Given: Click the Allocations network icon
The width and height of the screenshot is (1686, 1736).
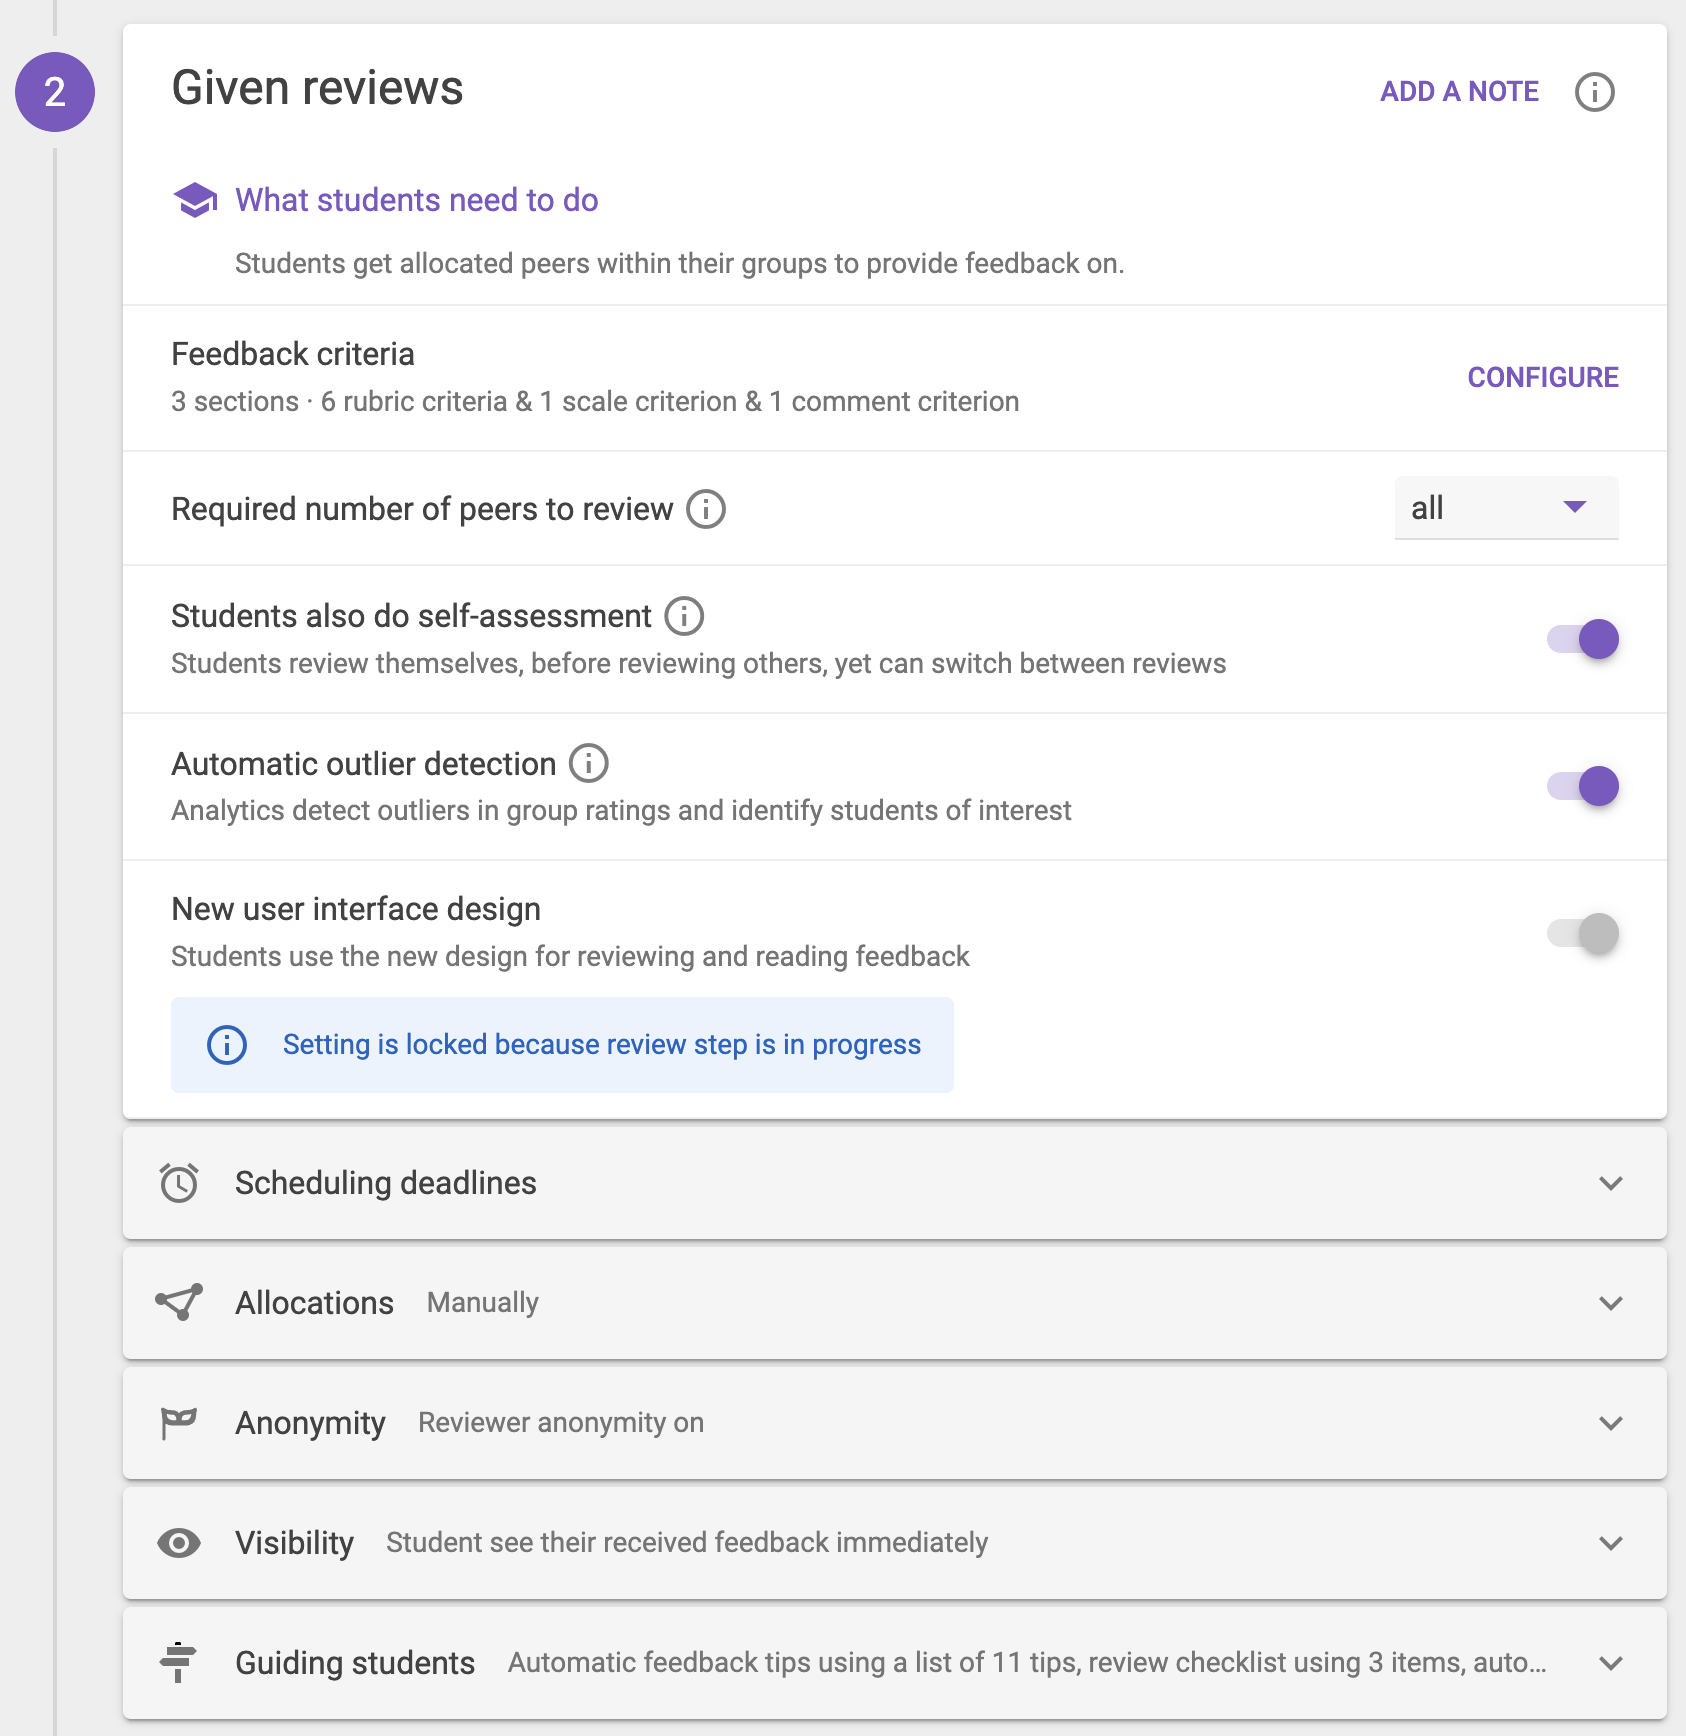Looking at the screenshot, I should pyautogui.click(x=179, y=1302).
